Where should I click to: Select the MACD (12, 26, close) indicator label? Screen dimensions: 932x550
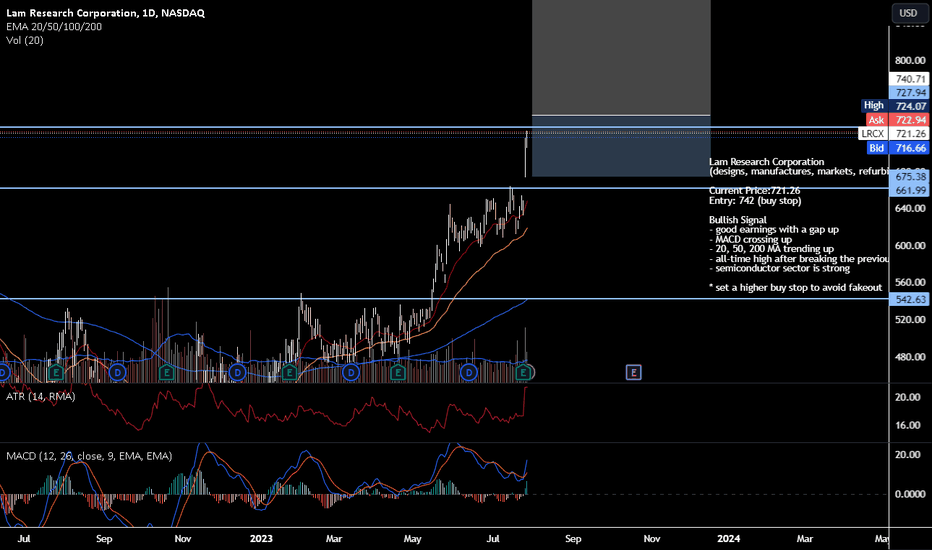(x=89, y=456)
